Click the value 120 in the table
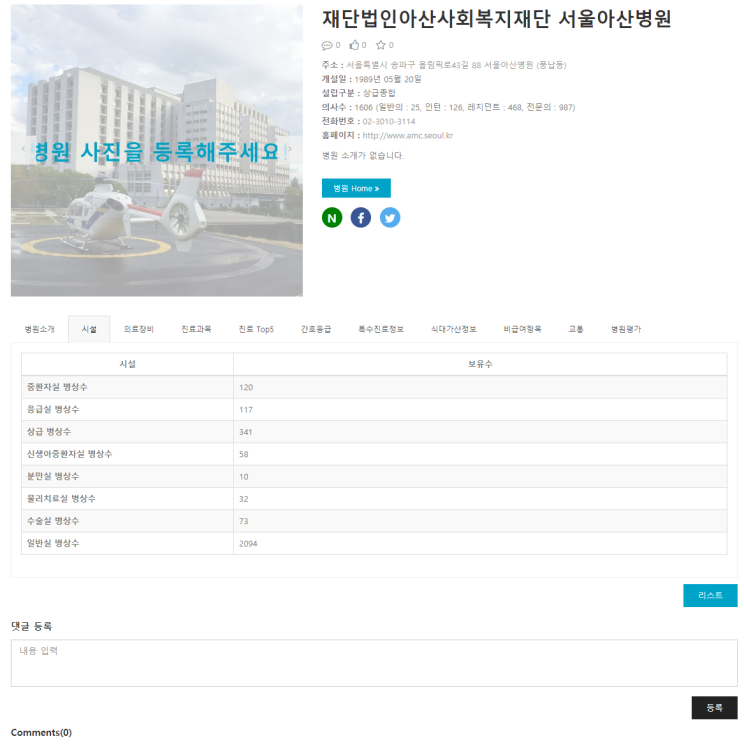The width and height of the screenshot is (744, 744). click(246, 388)
